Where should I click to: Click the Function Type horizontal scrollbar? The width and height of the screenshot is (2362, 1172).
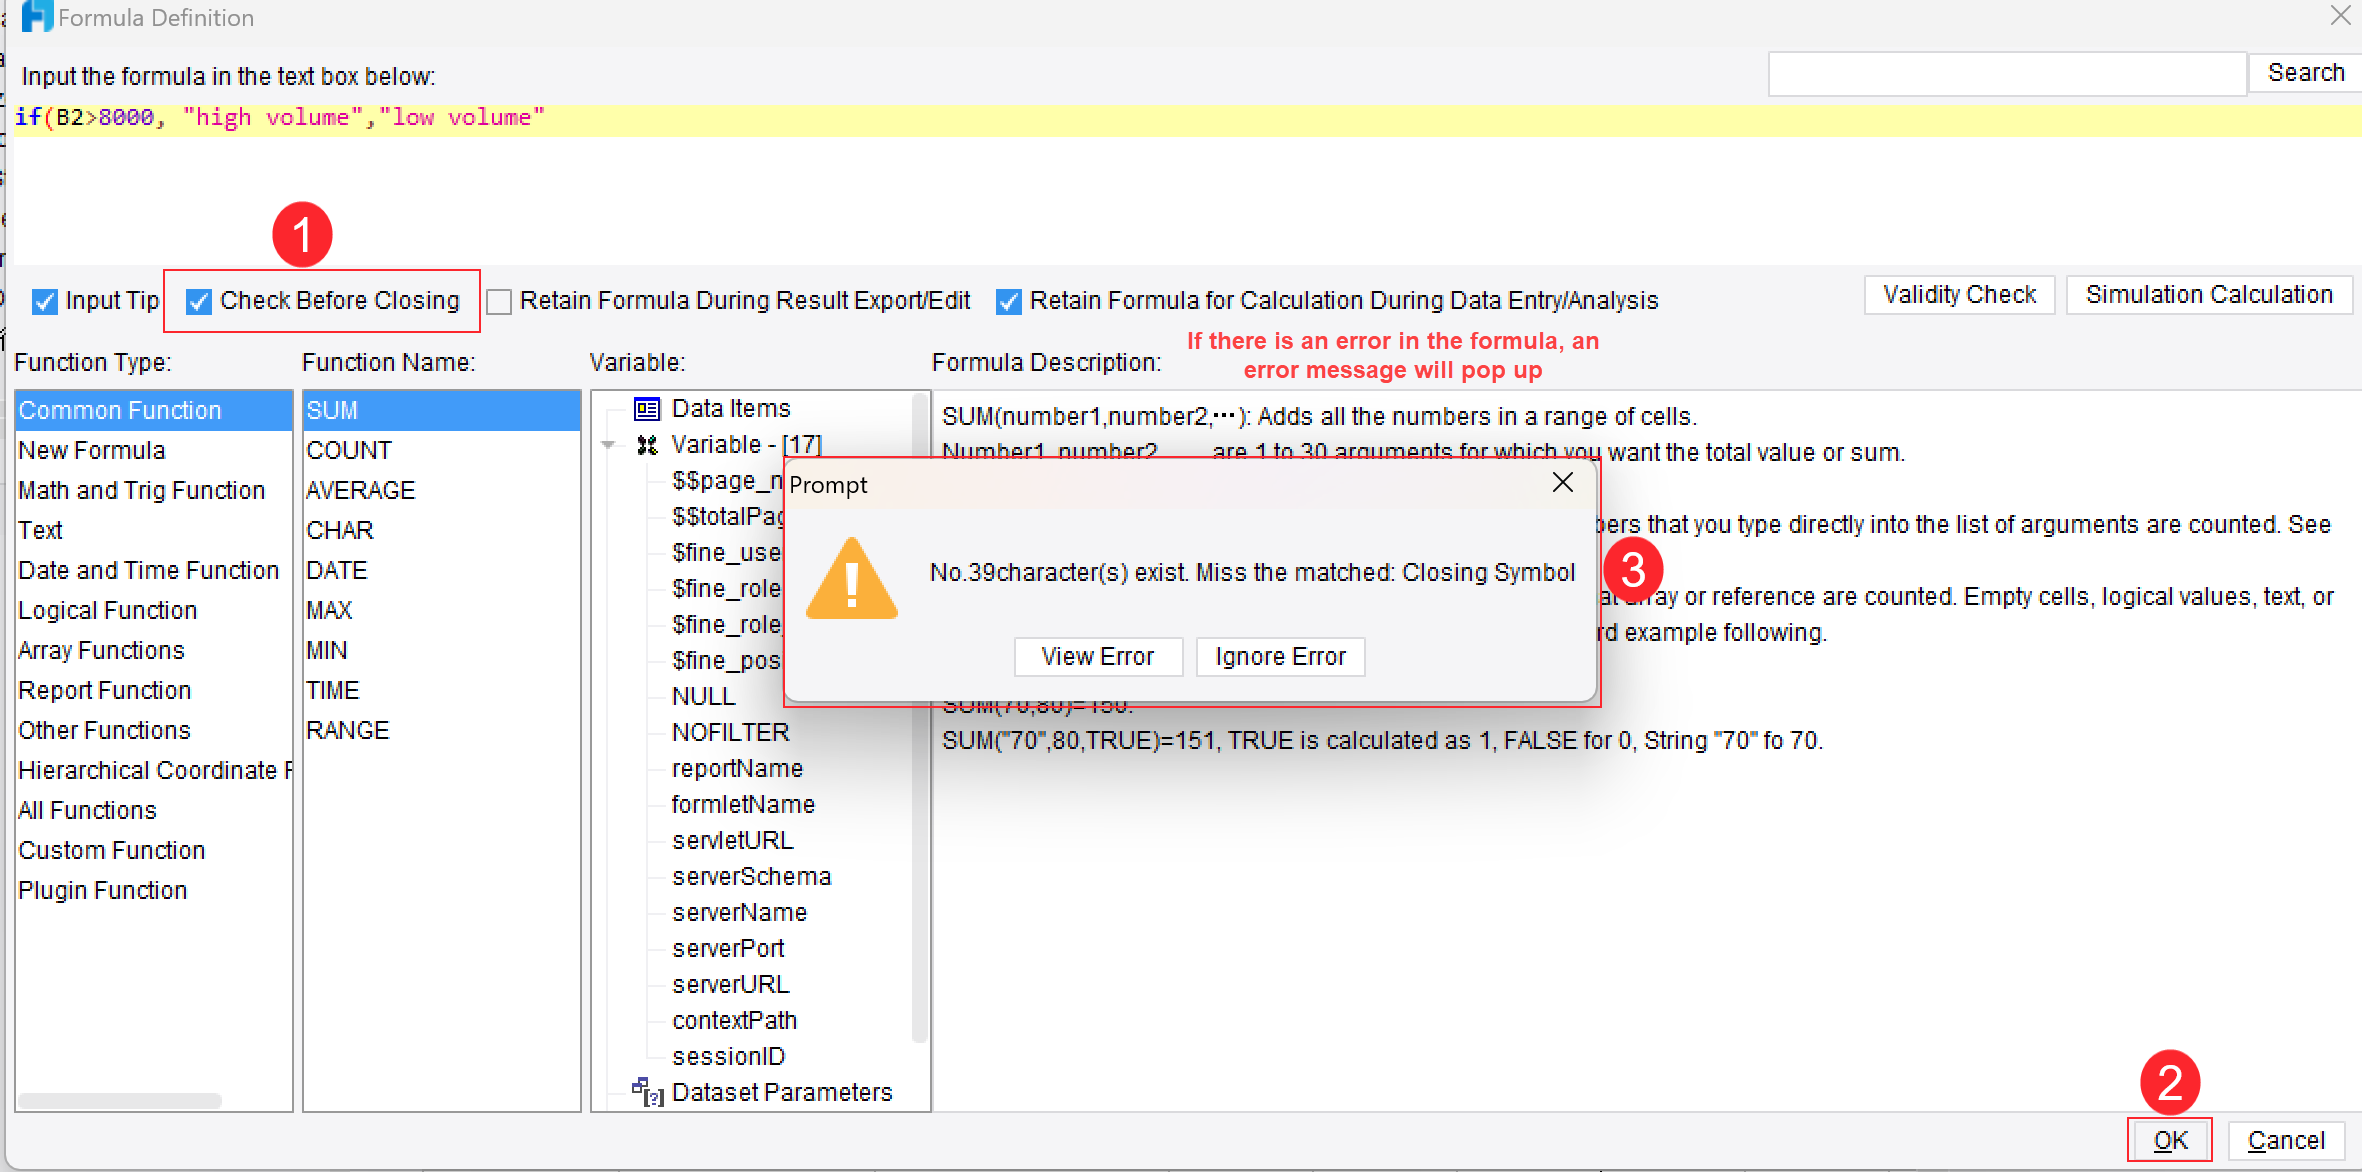click(x=119, y=1100)
